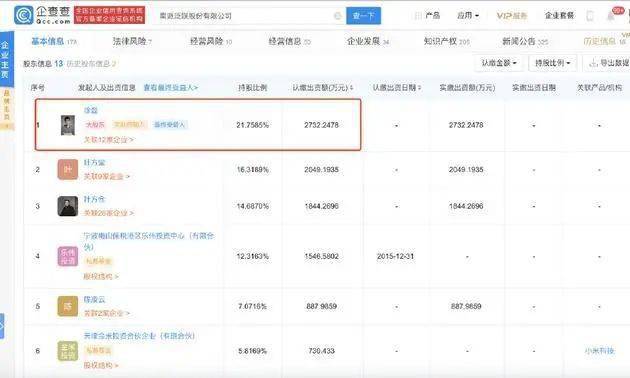The image size is (630, 378).
Task: Switch to 新闻公告 tab
Action: pyautogui.click(x=525, y=41)
